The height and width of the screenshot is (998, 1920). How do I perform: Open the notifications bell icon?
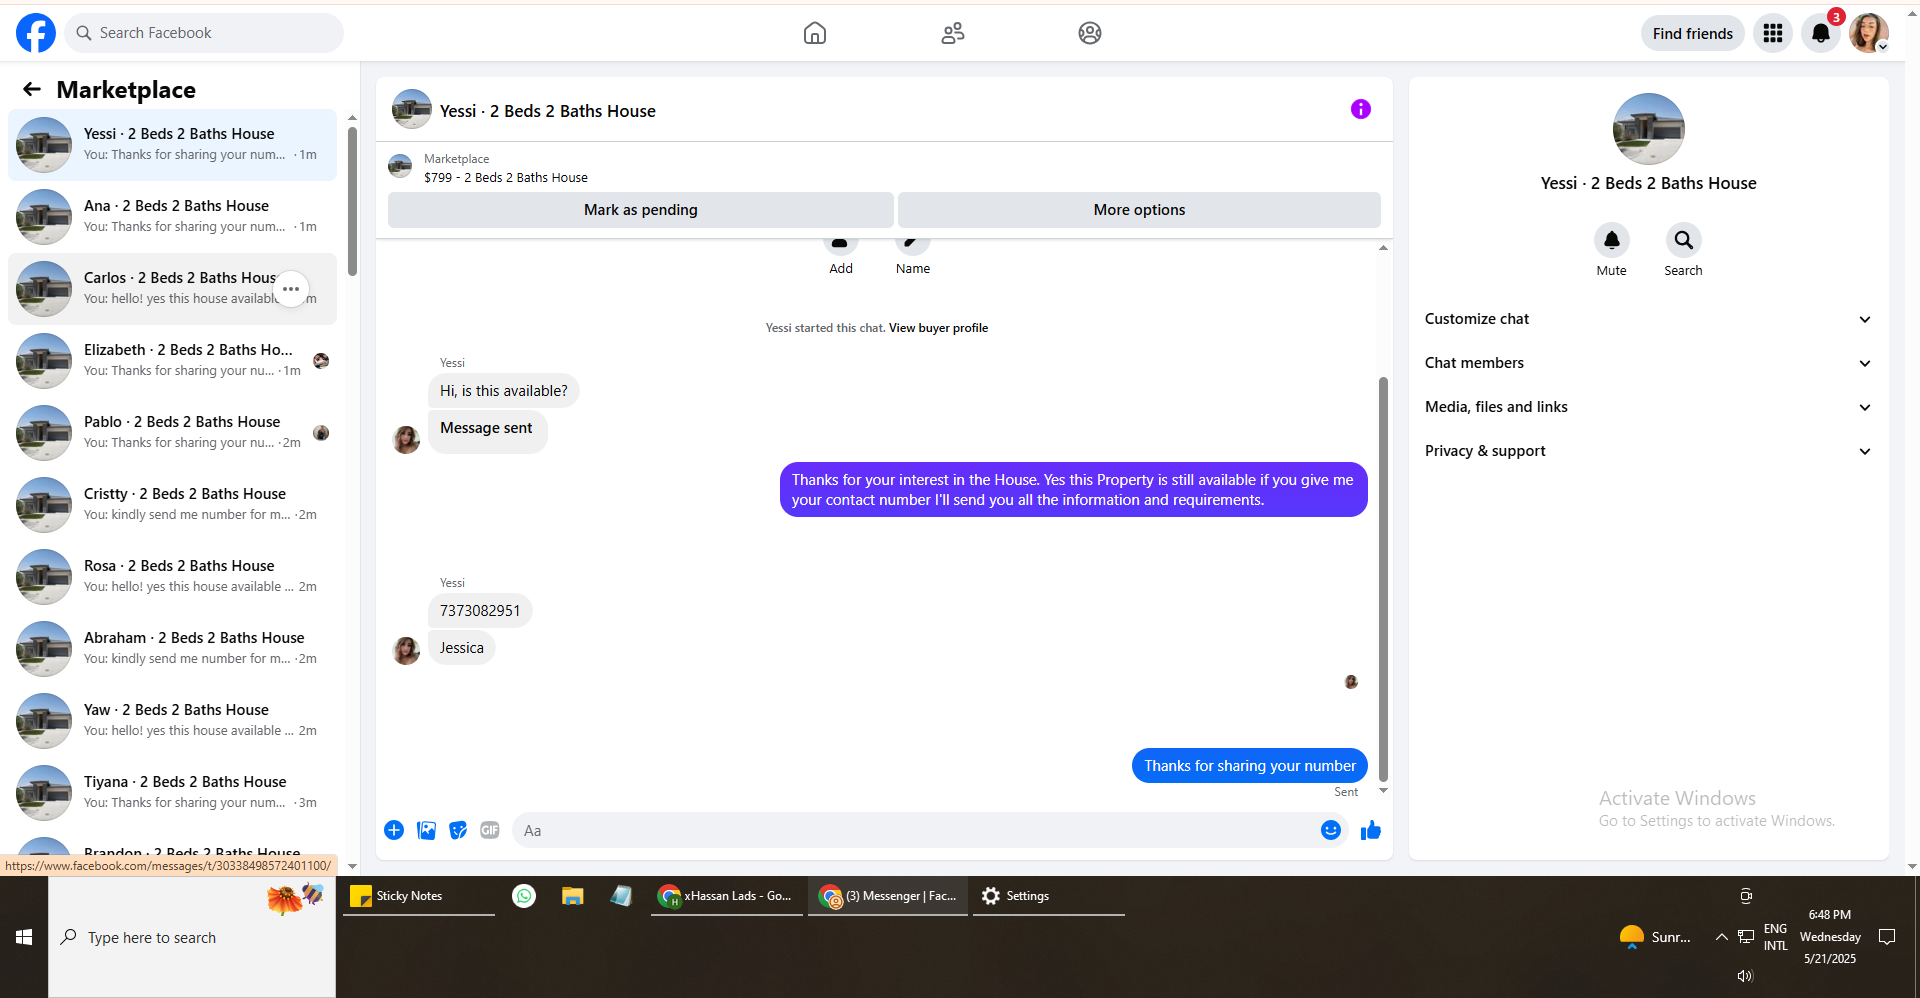tap(1821, 33)
